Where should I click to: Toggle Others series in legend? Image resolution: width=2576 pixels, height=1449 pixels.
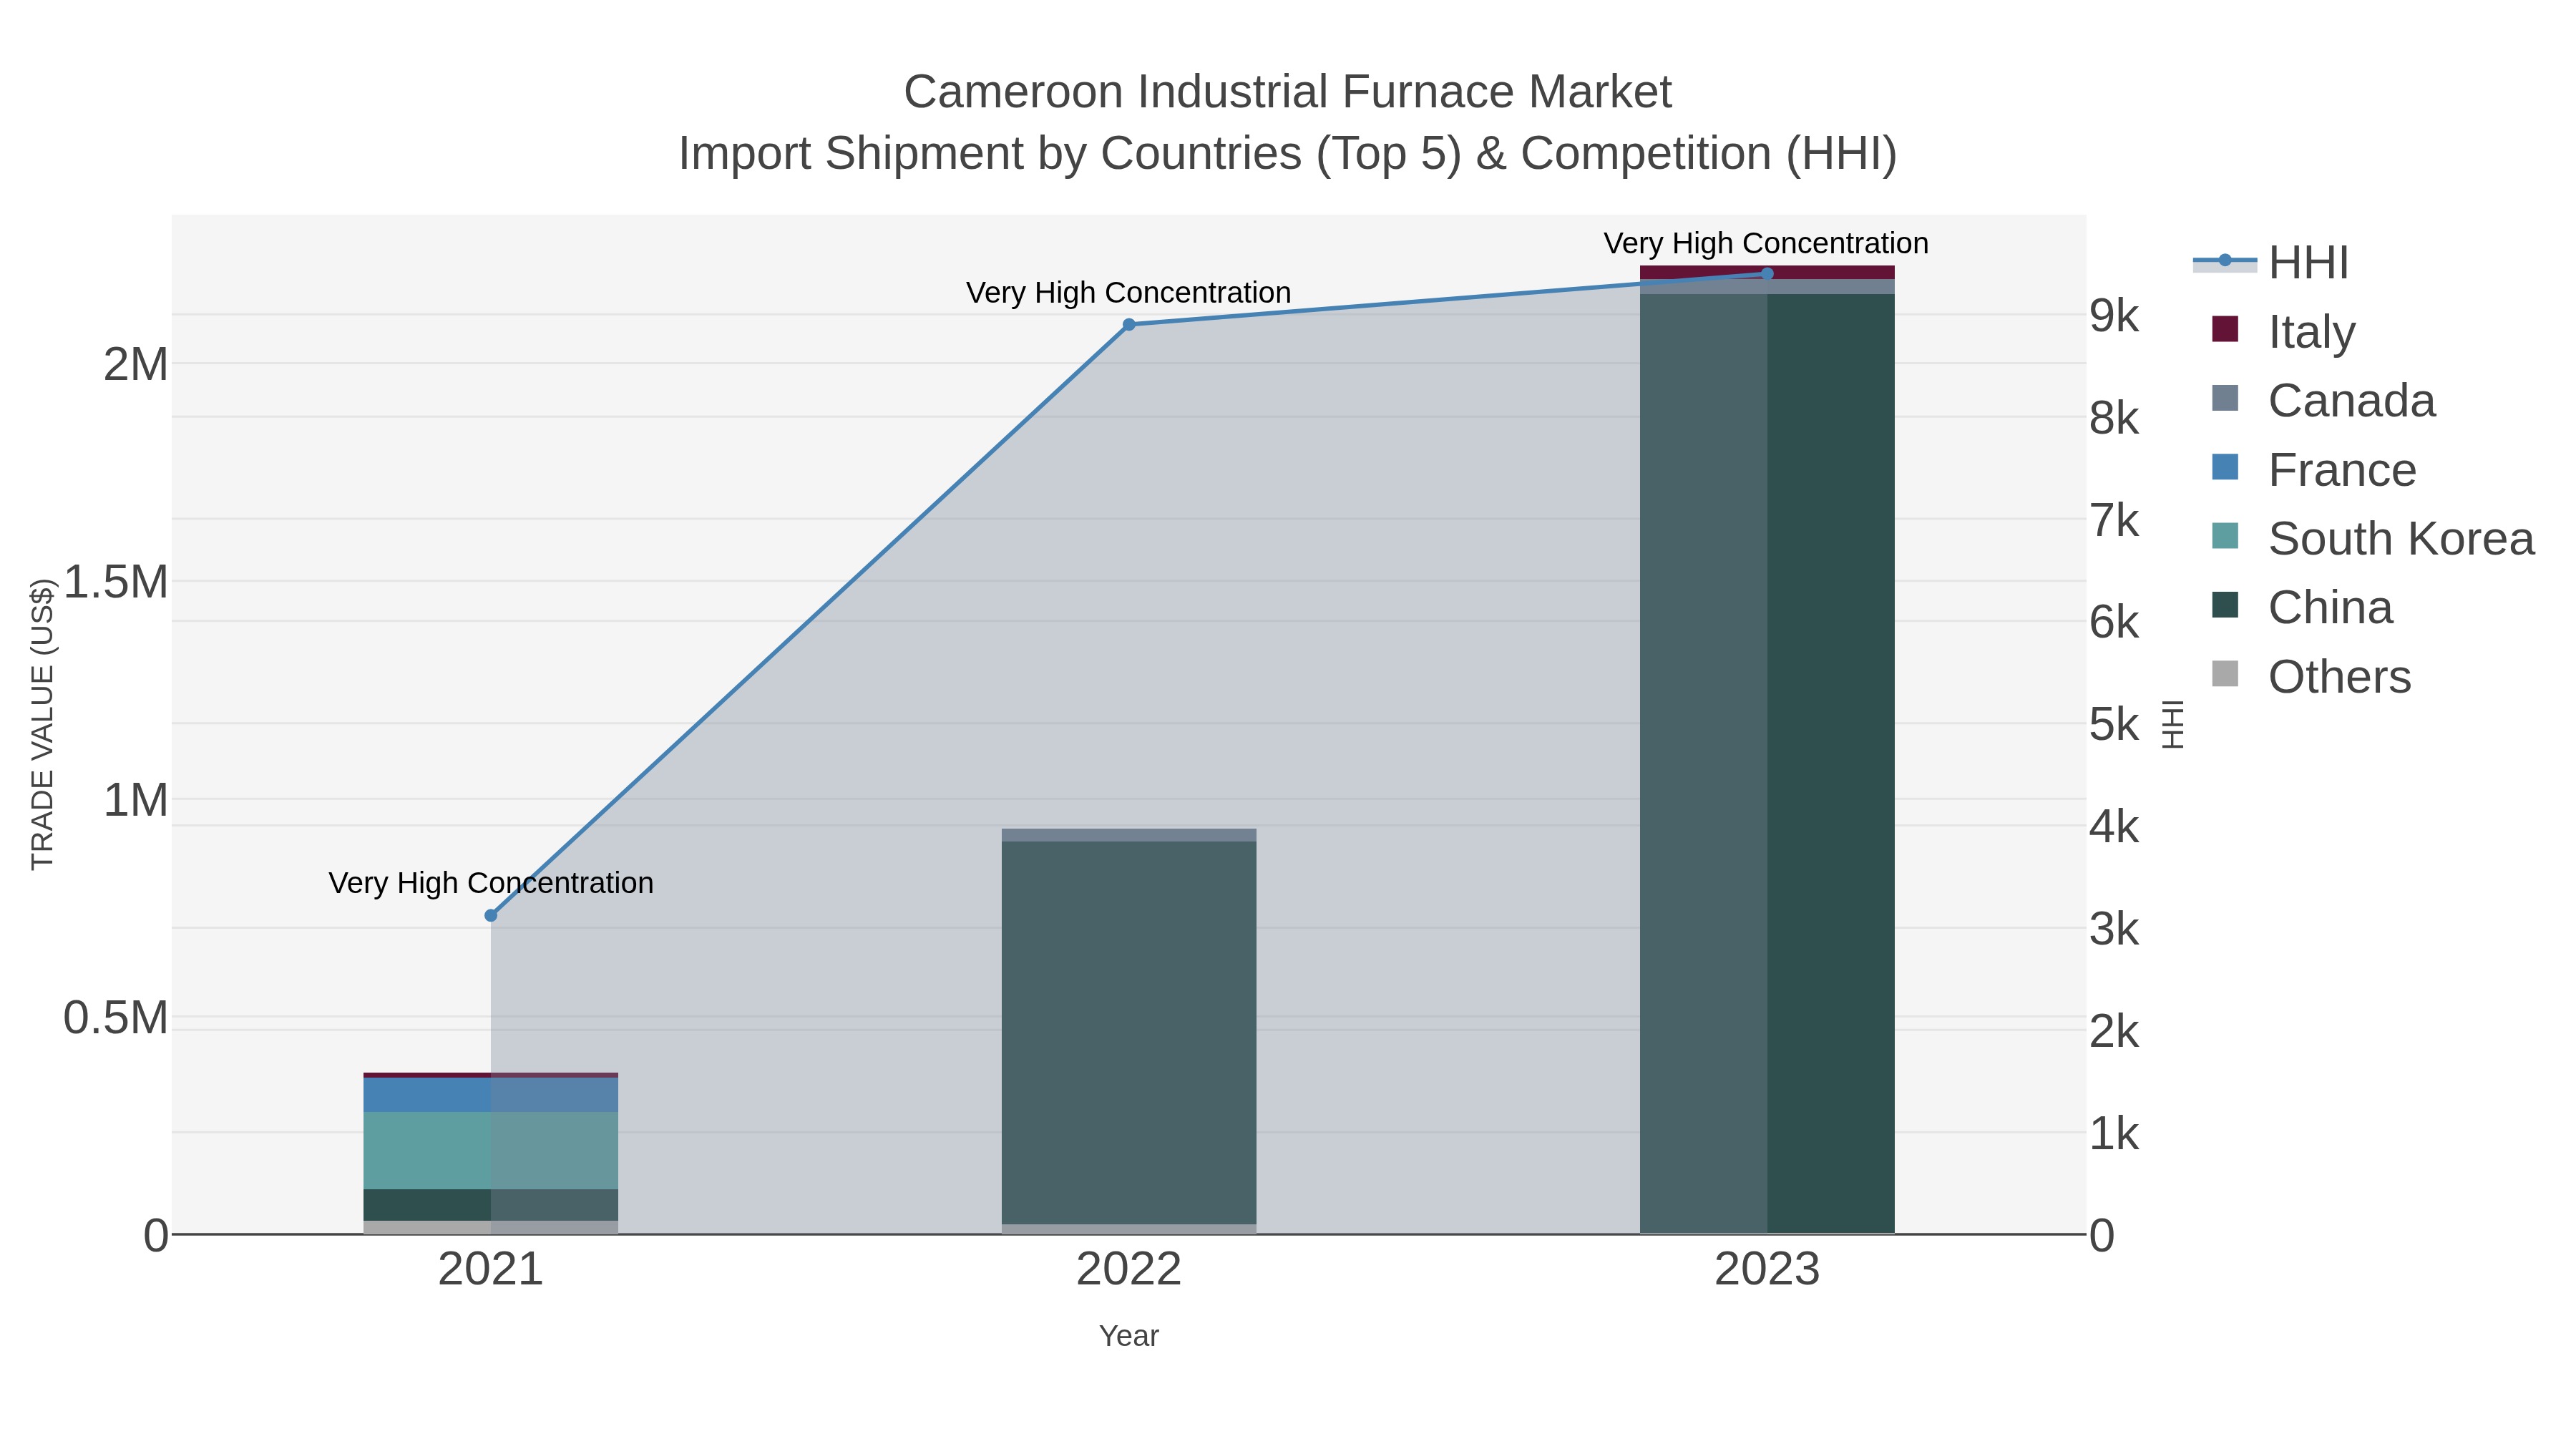tap(2311, 676)
